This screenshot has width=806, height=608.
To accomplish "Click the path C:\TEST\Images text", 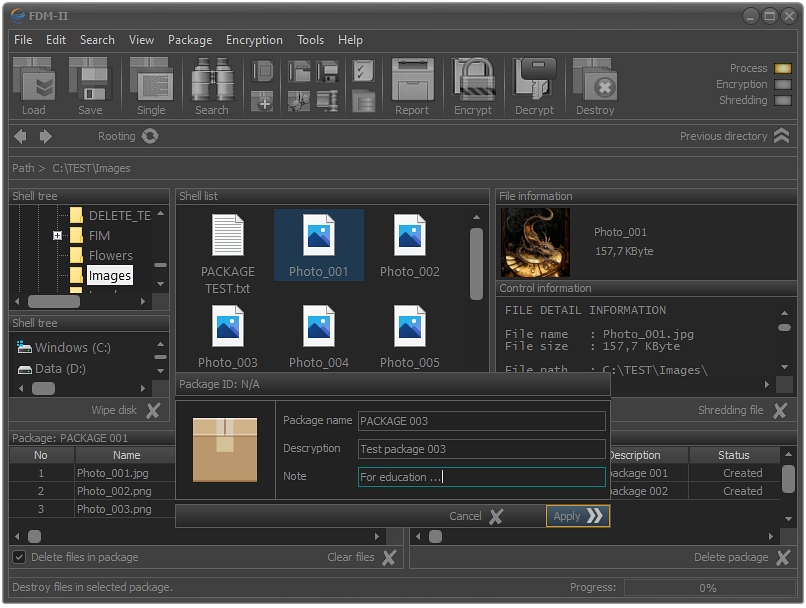I will [x=91, y=168].
